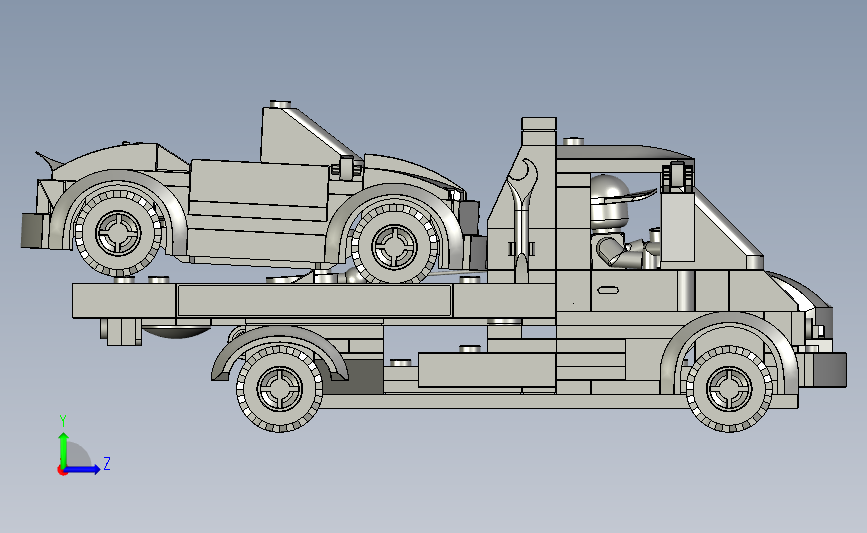Select the long flatbed side panel

coord(314,301)
